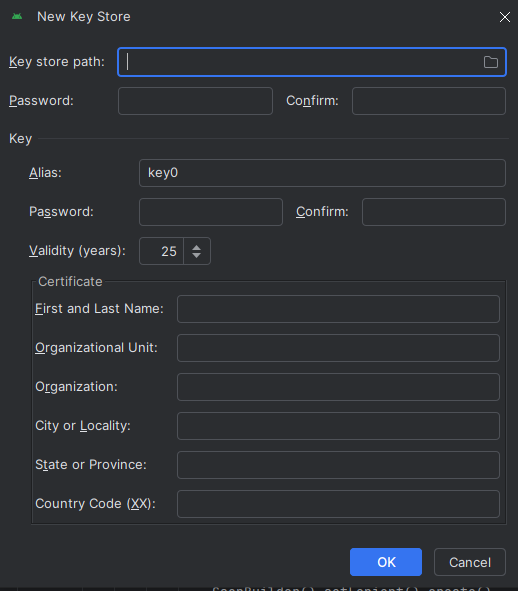
Task: Select the key store Confirm password field
Action: click(429, 101)
